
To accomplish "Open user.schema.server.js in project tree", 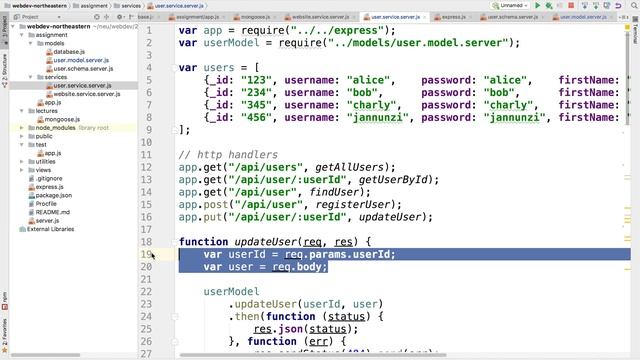I will click(83, 69).
